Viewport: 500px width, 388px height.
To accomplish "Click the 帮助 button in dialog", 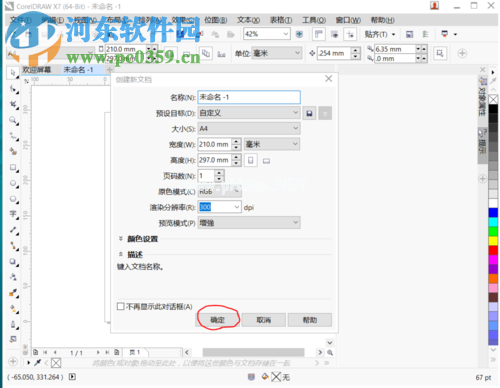I will [310, 320].
